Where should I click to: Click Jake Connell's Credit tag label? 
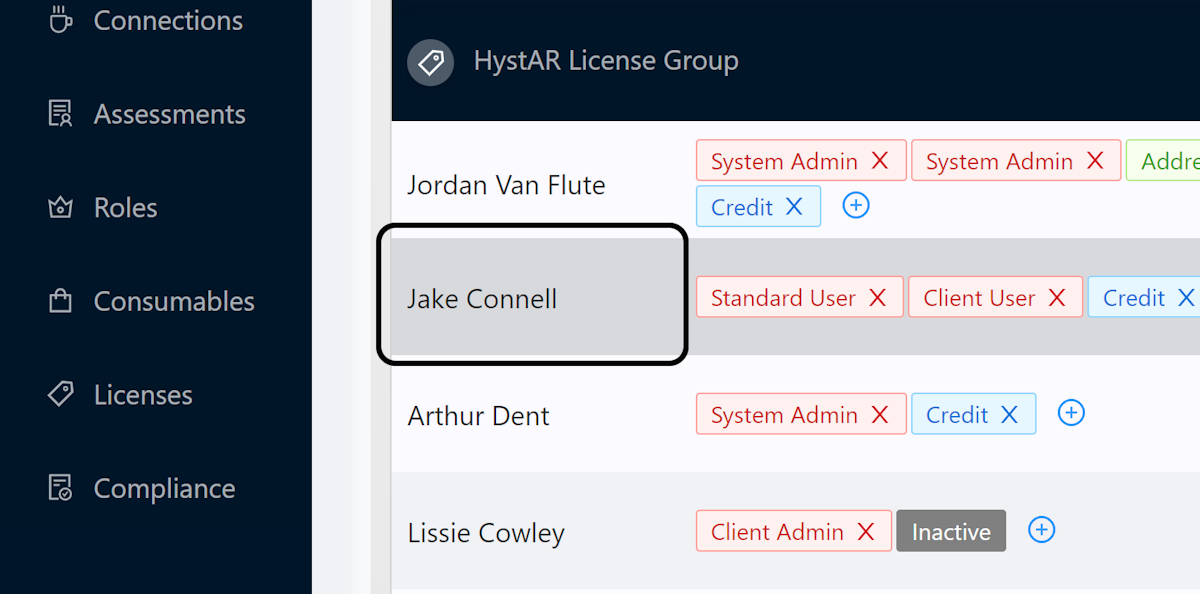pyautogui.click(x=1134, y=298)
